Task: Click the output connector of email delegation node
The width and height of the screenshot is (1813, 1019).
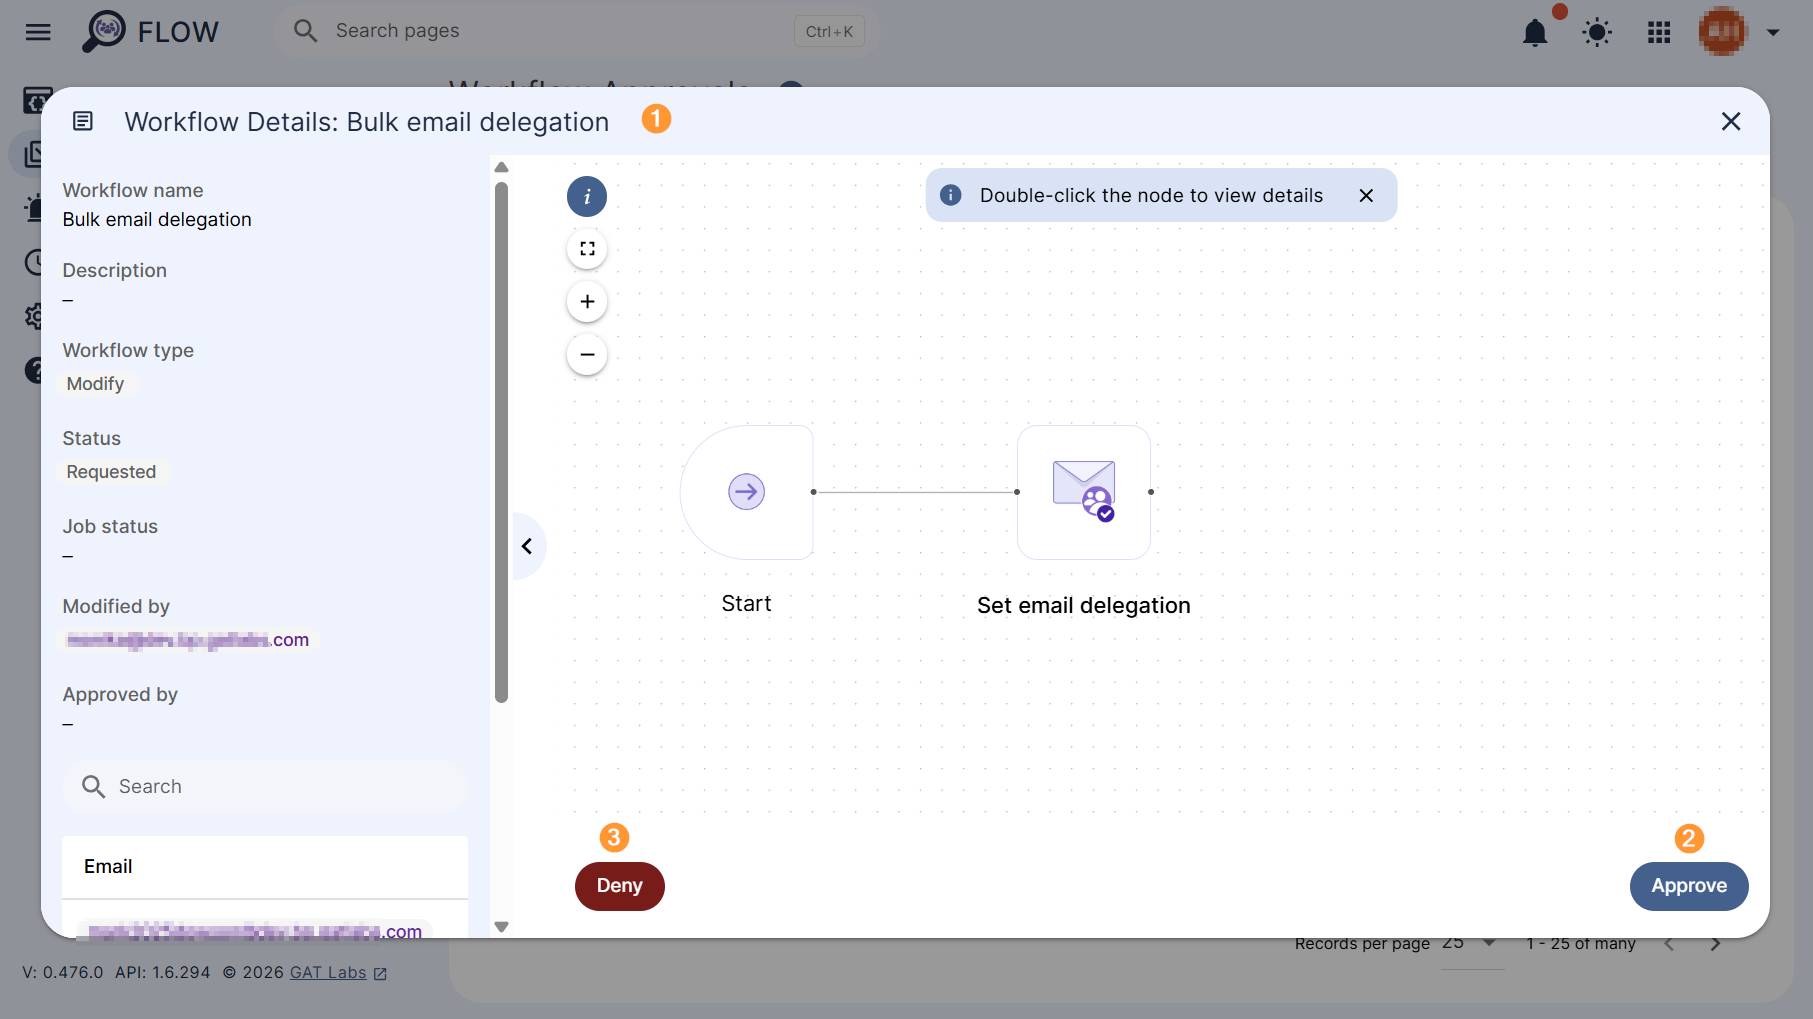Action: pyautogui.click(x=1151, y=492)
